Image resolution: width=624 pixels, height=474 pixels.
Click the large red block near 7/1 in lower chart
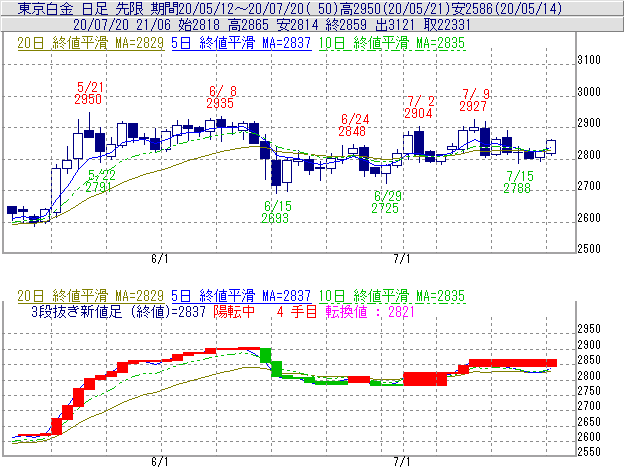[x=425, y=378]
